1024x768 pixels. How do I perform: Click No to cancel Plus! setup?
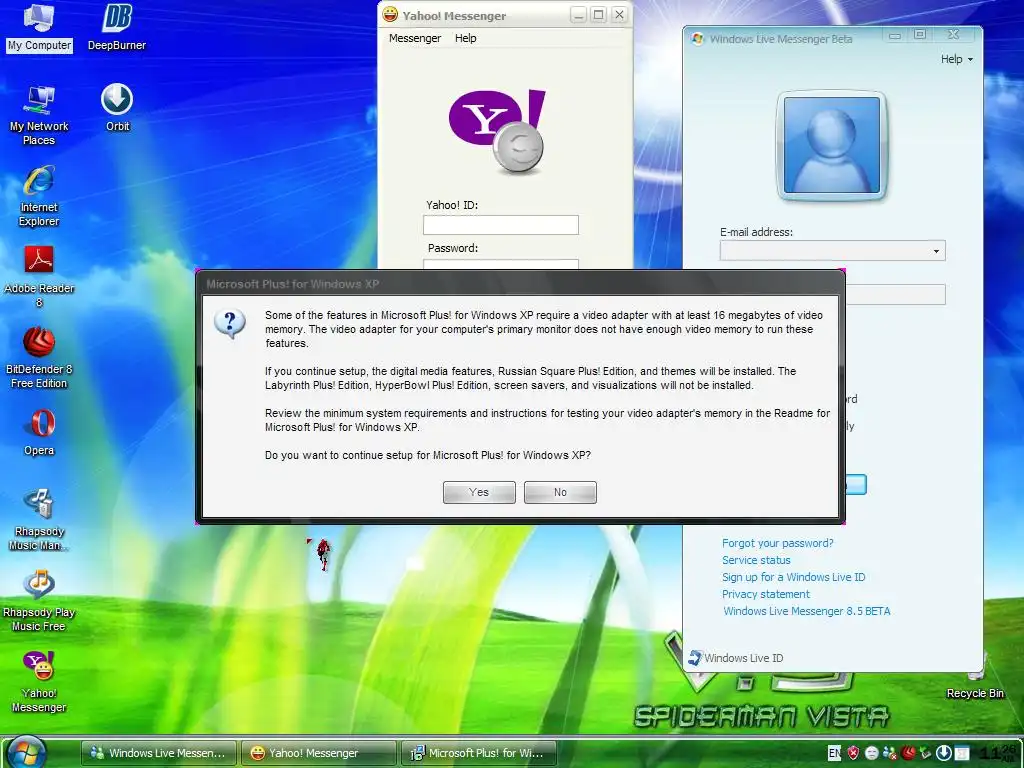click(x=560, y=492)
